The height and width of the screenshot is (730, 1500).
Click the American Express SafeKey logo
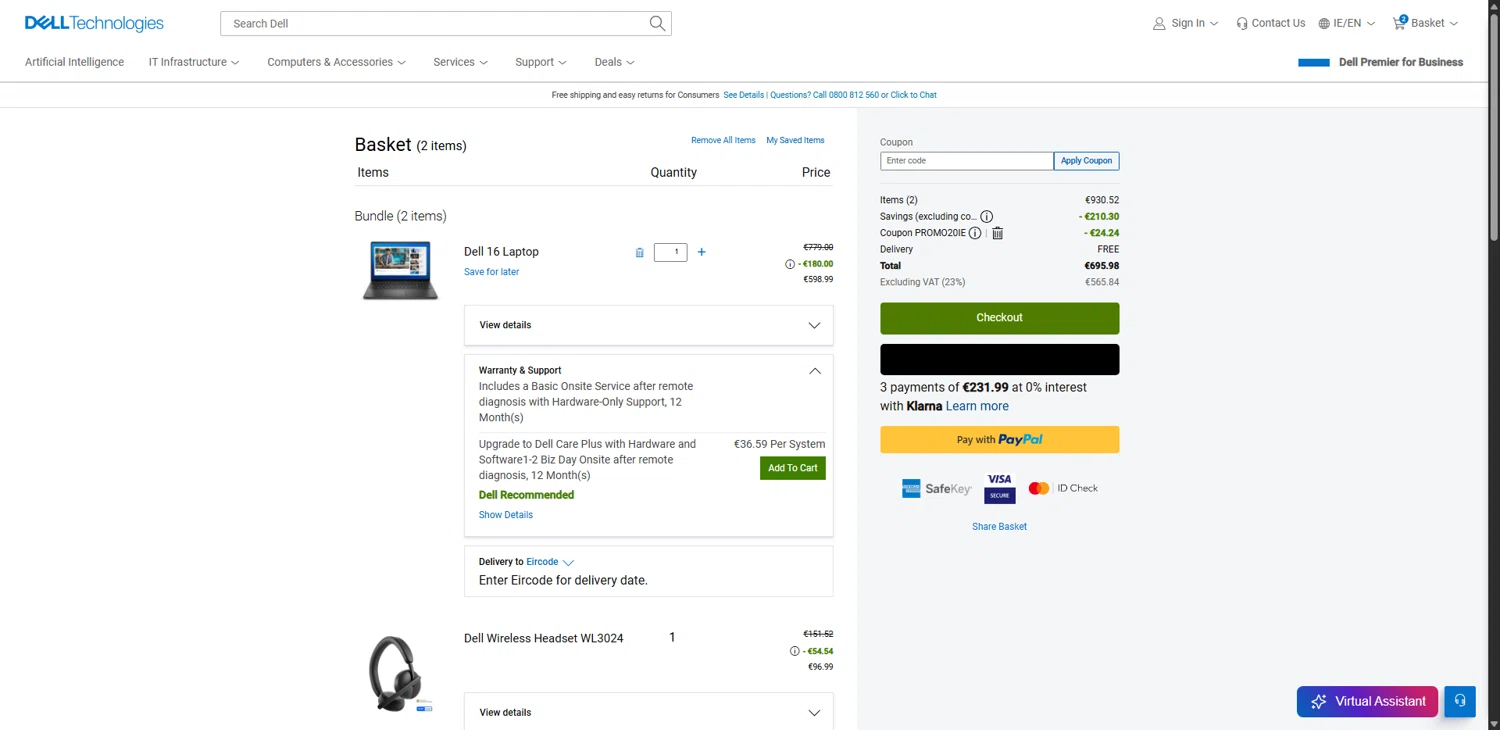pos(936,488)
